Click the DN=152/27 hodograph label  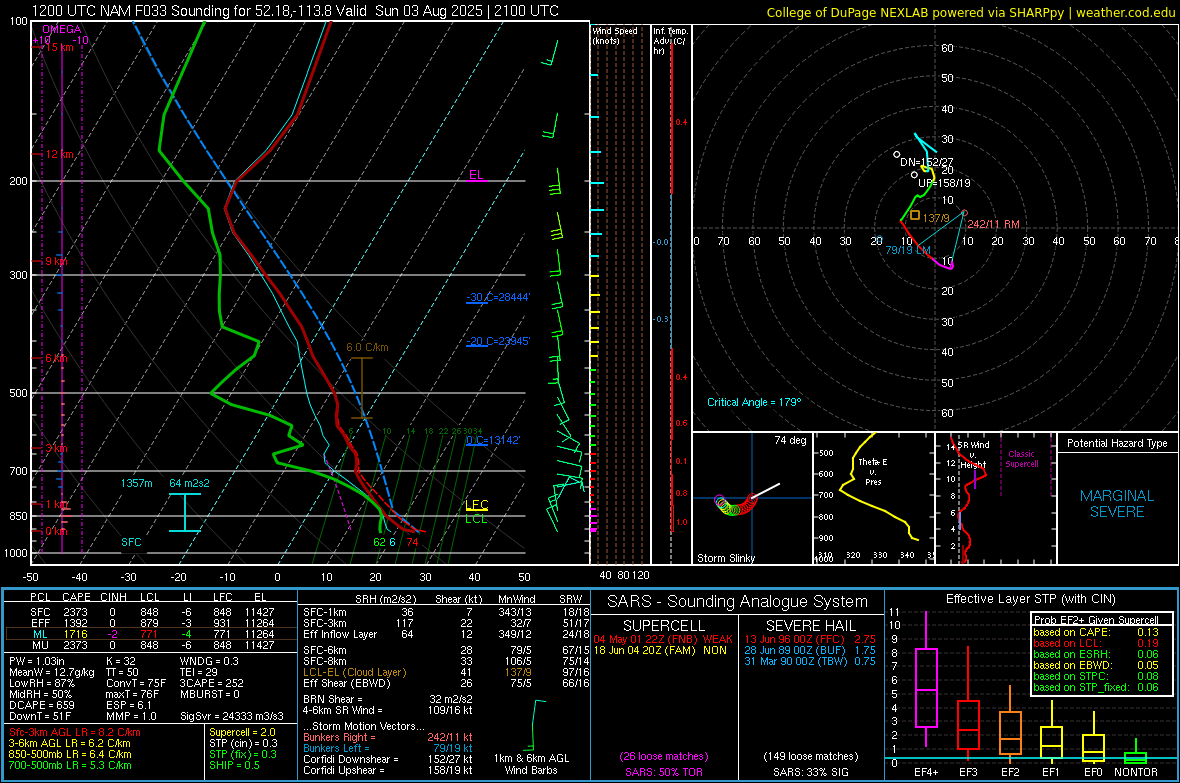coord(926,162)
